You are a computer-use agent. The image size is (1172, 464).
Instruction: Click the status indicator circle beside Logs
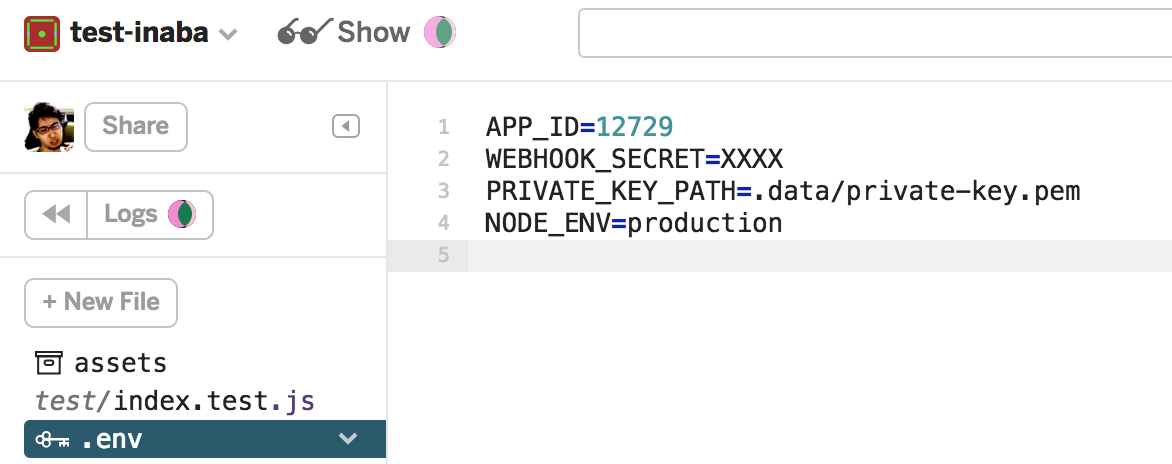182,214
